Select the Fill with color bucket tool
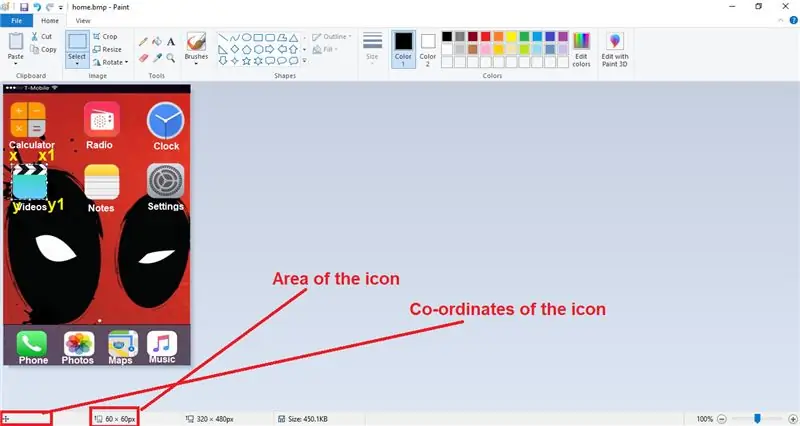The image size is (800, 426). tap(157, 42)
